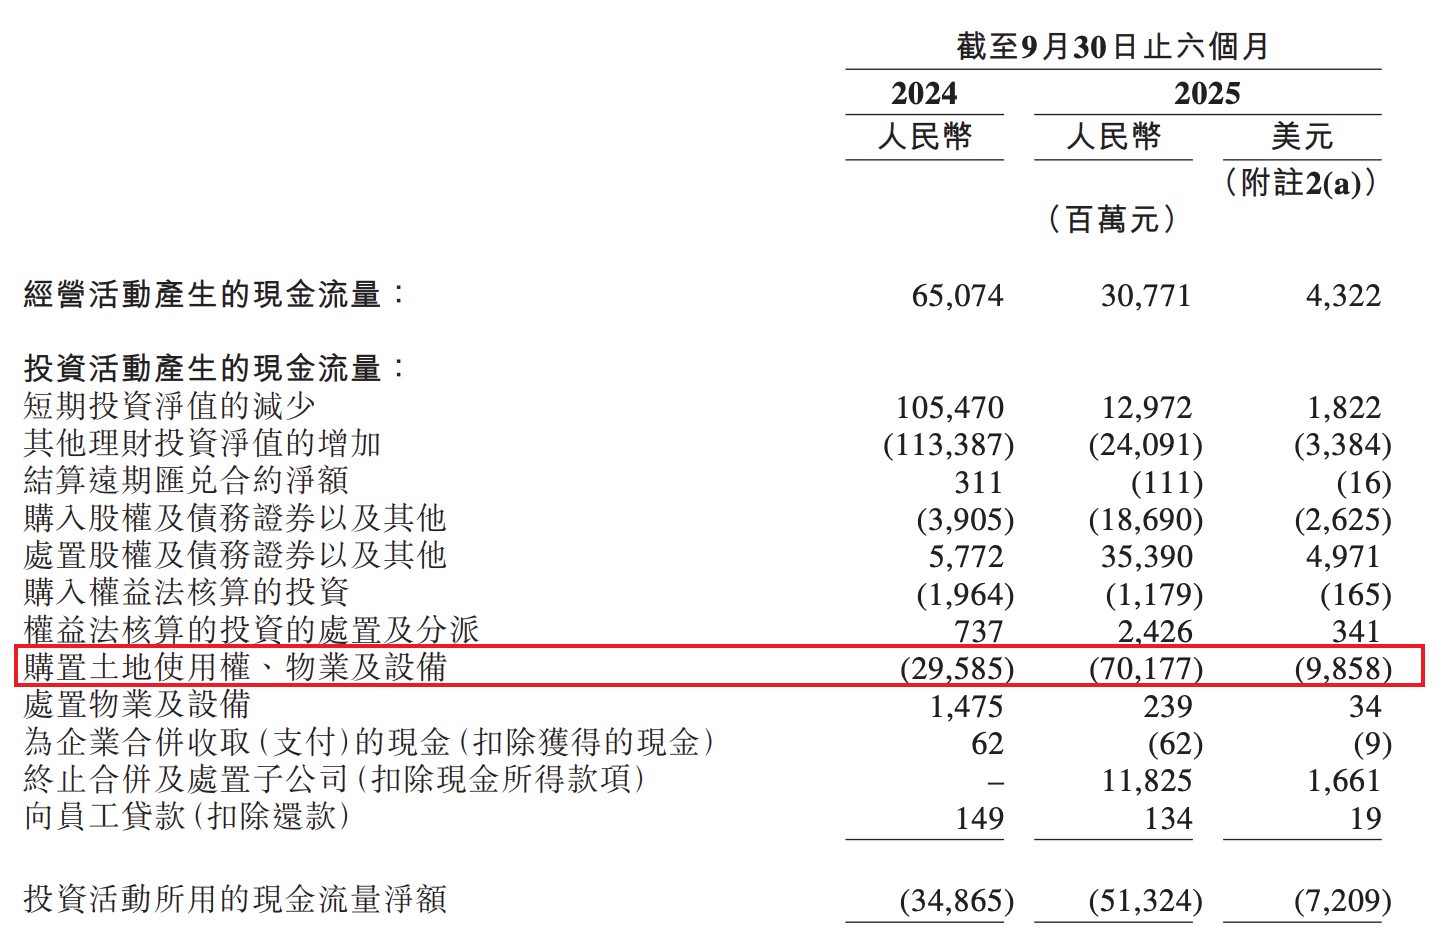Select row label 其他理財投資淨值的增加

pos(203,443)
